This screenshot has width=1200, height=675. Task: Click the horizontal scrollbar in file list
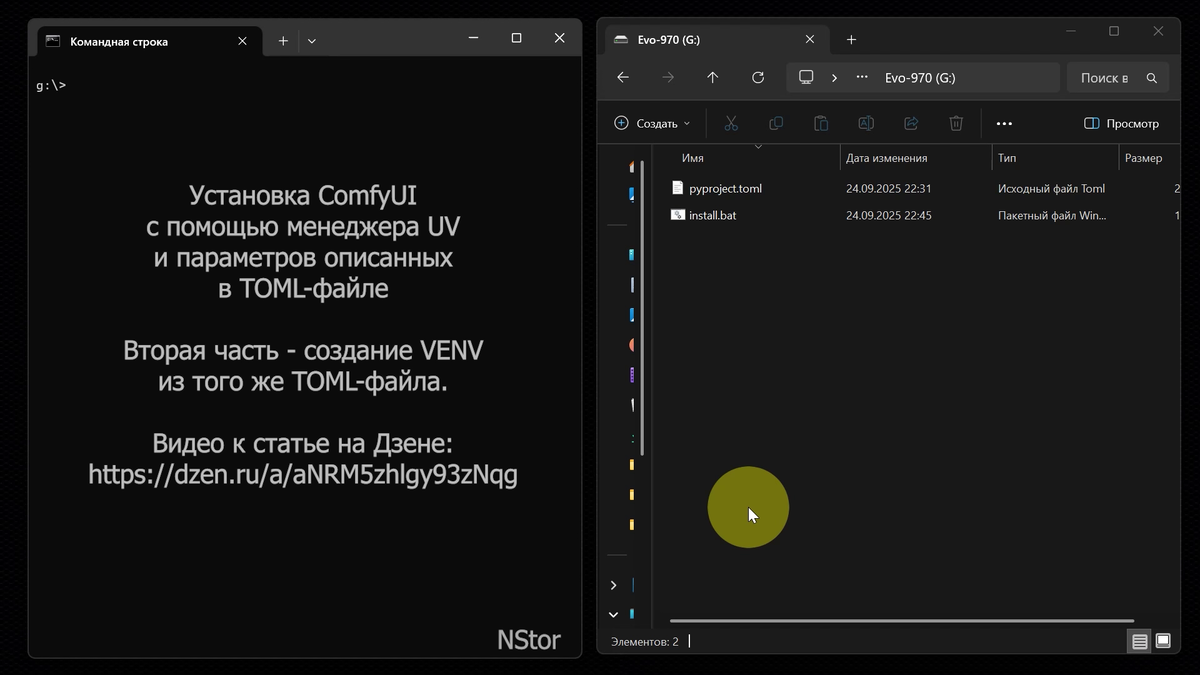pos(901,621)
